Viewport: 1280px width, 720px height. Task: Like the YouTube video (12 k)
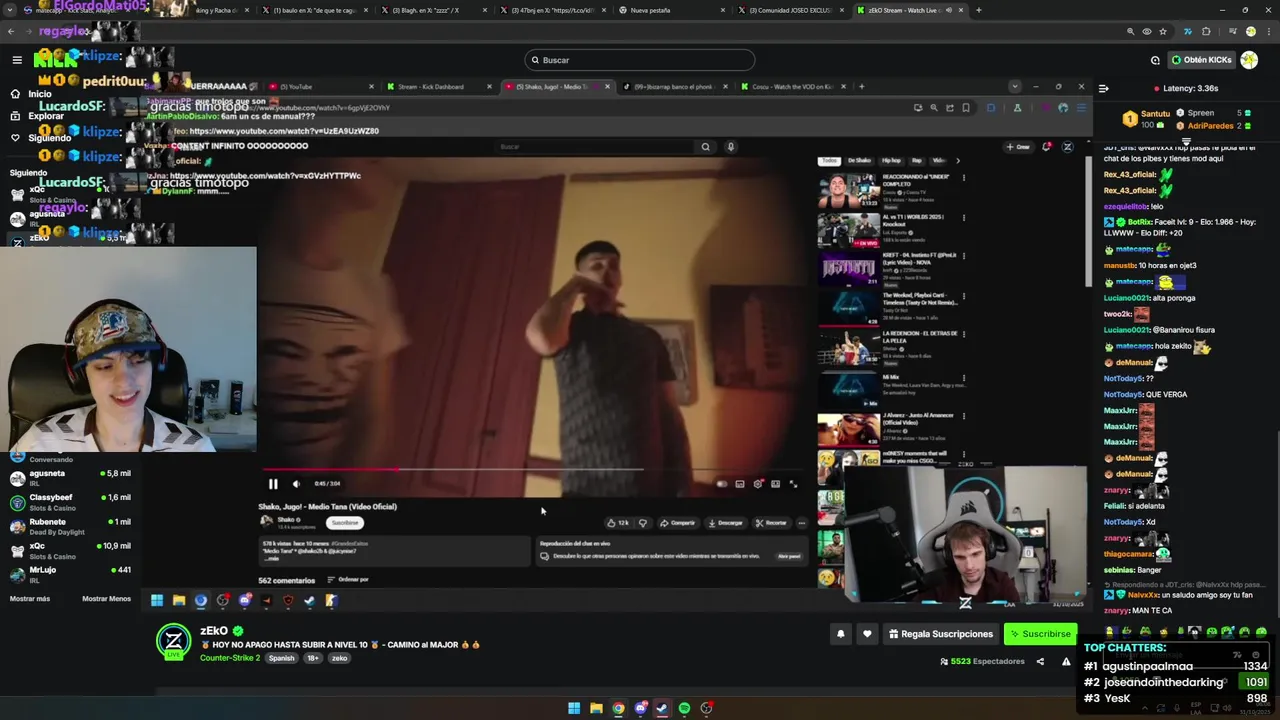[617, 523]
